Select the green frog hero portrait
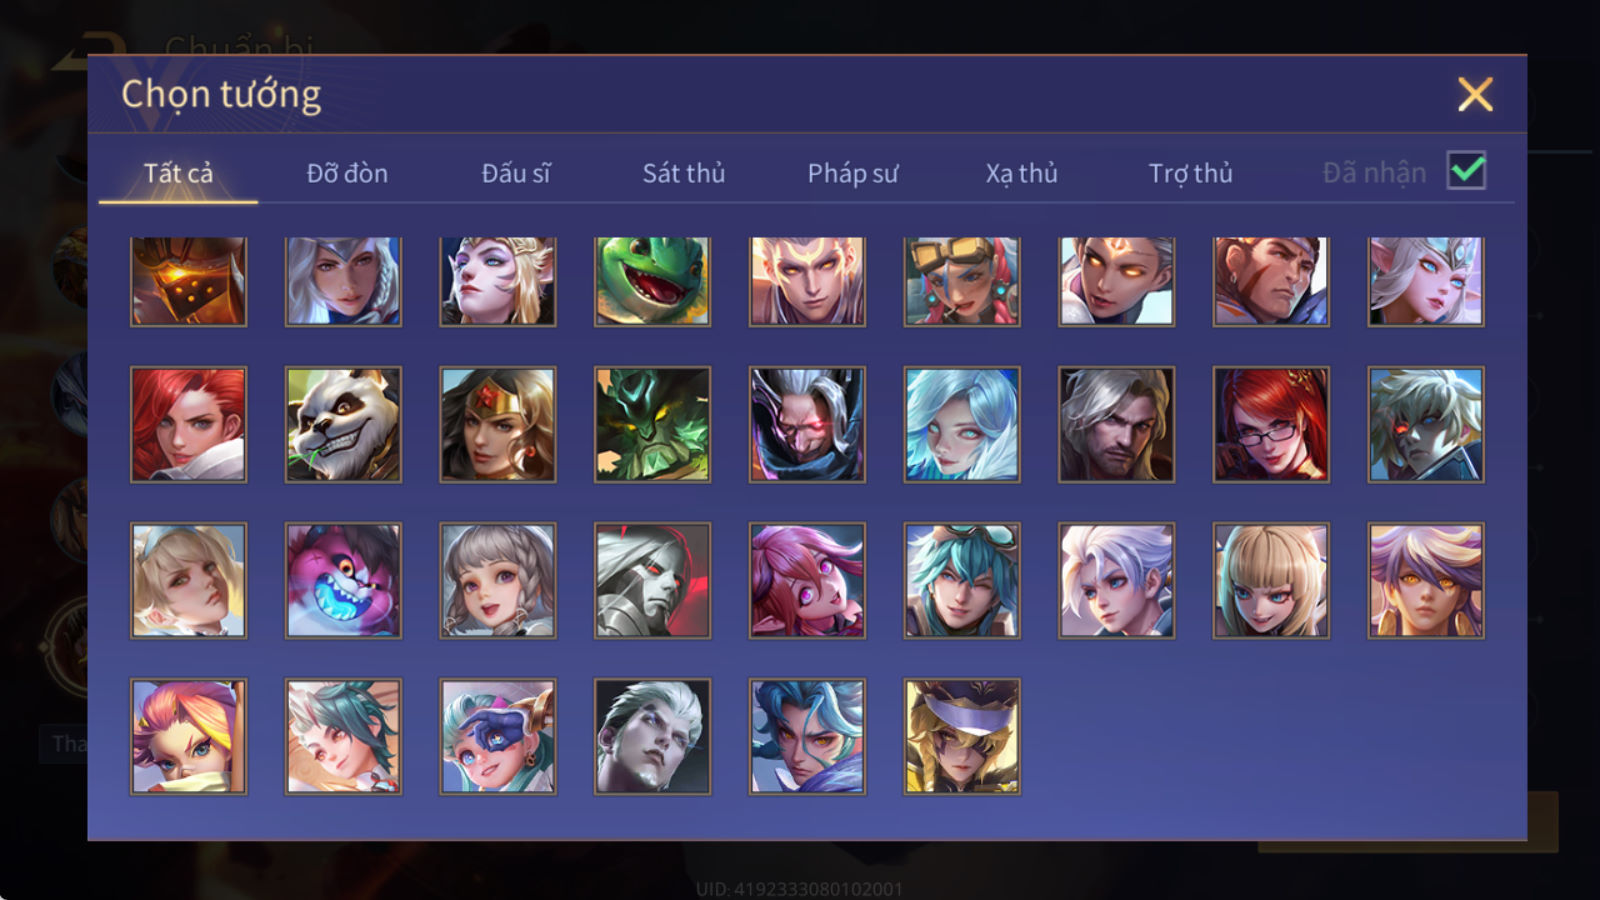This screenshot has height=900, width=1600. coord(653,281)
